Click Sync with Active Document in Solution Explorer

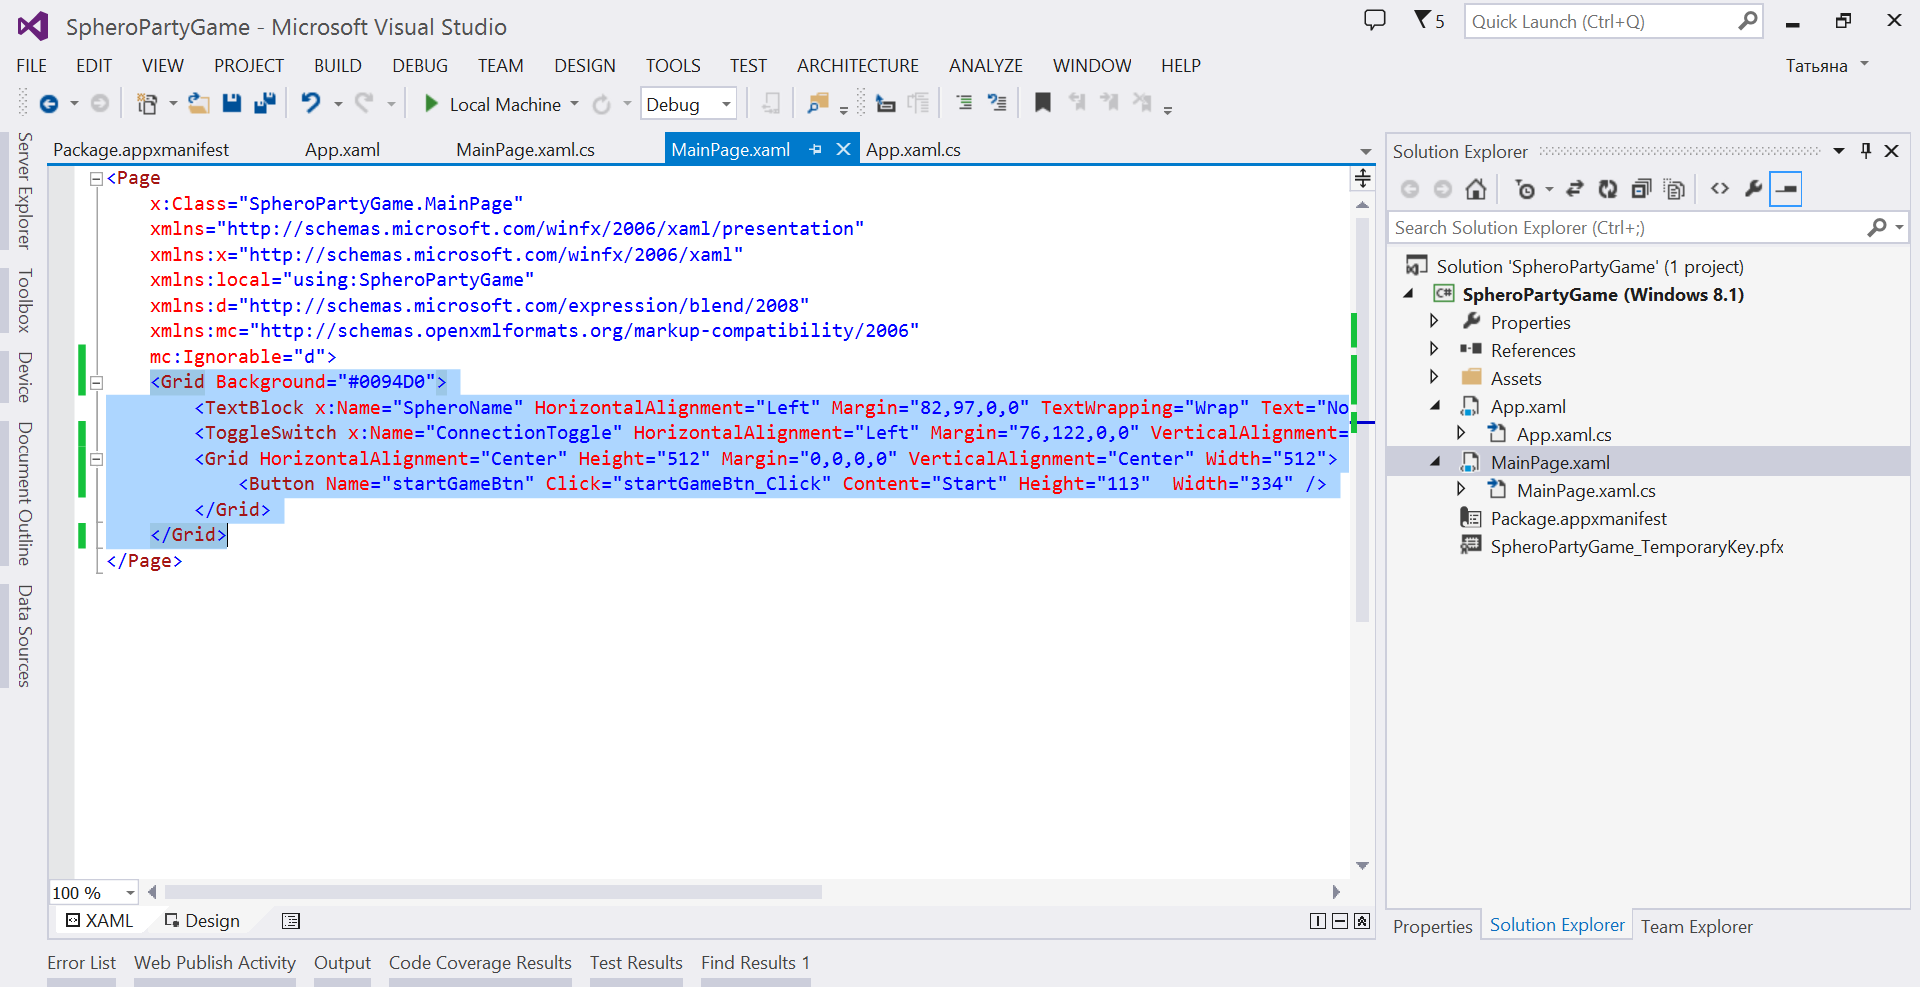point(1574,189)
